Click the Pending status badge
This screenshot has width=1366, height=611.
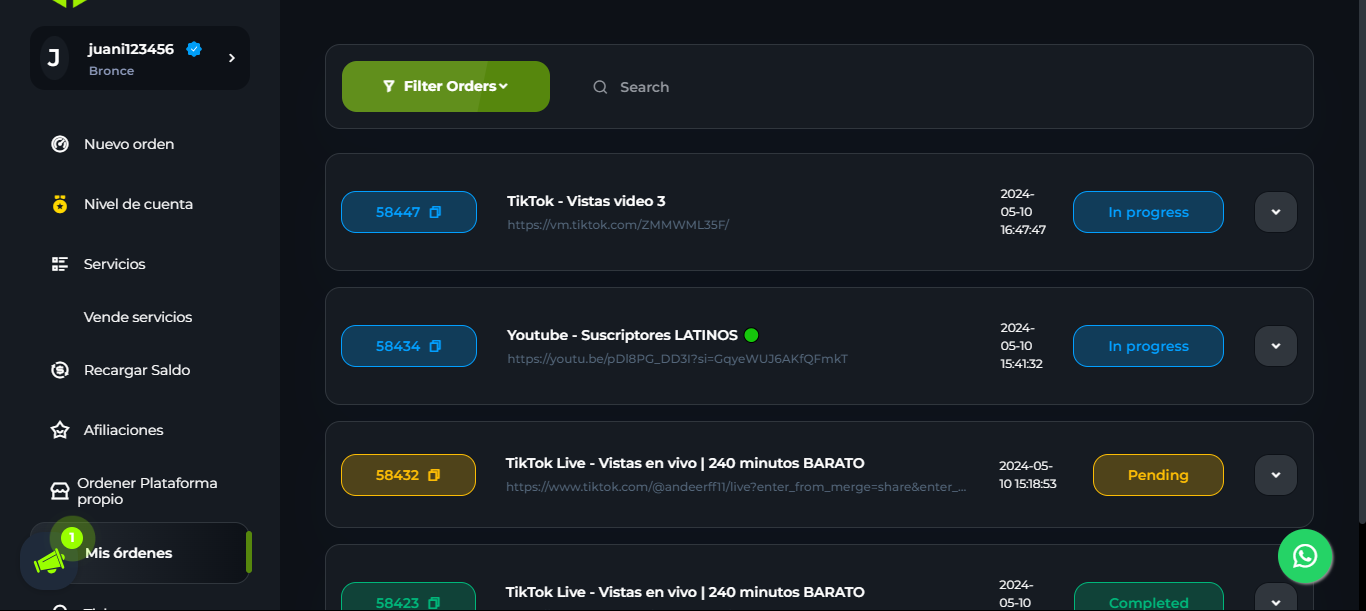[1157, 475]
